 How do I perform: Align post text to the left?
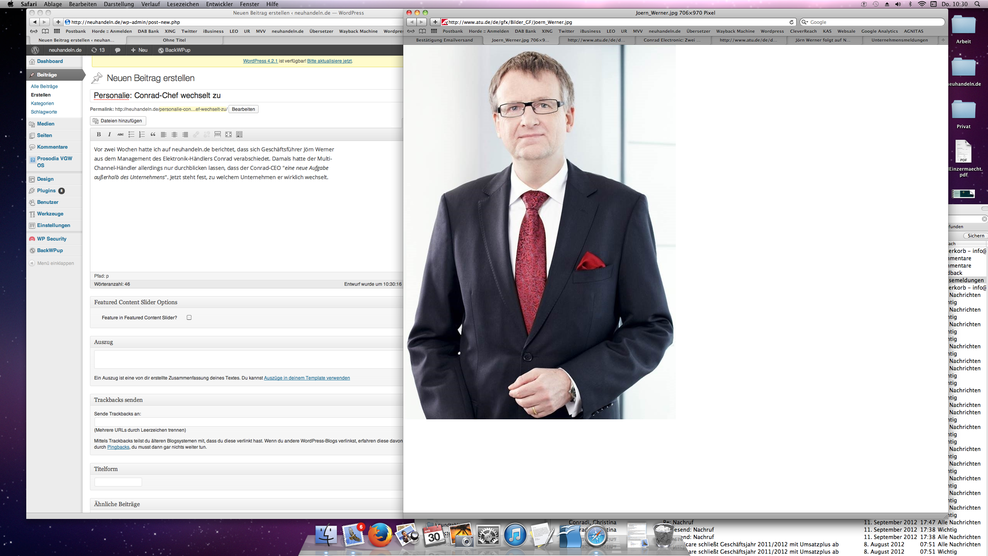coord(163,134)
